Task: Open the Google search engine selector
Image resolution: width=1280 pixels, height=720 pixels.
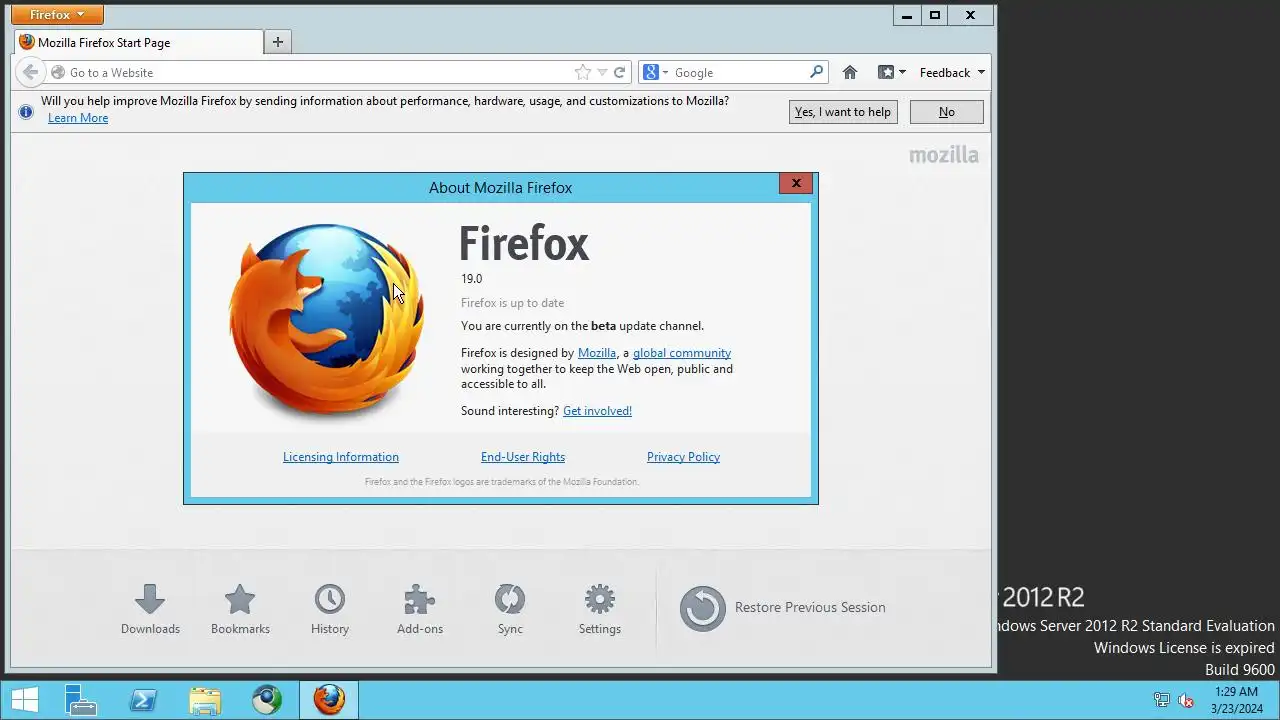Action: [x=656, y=72]
